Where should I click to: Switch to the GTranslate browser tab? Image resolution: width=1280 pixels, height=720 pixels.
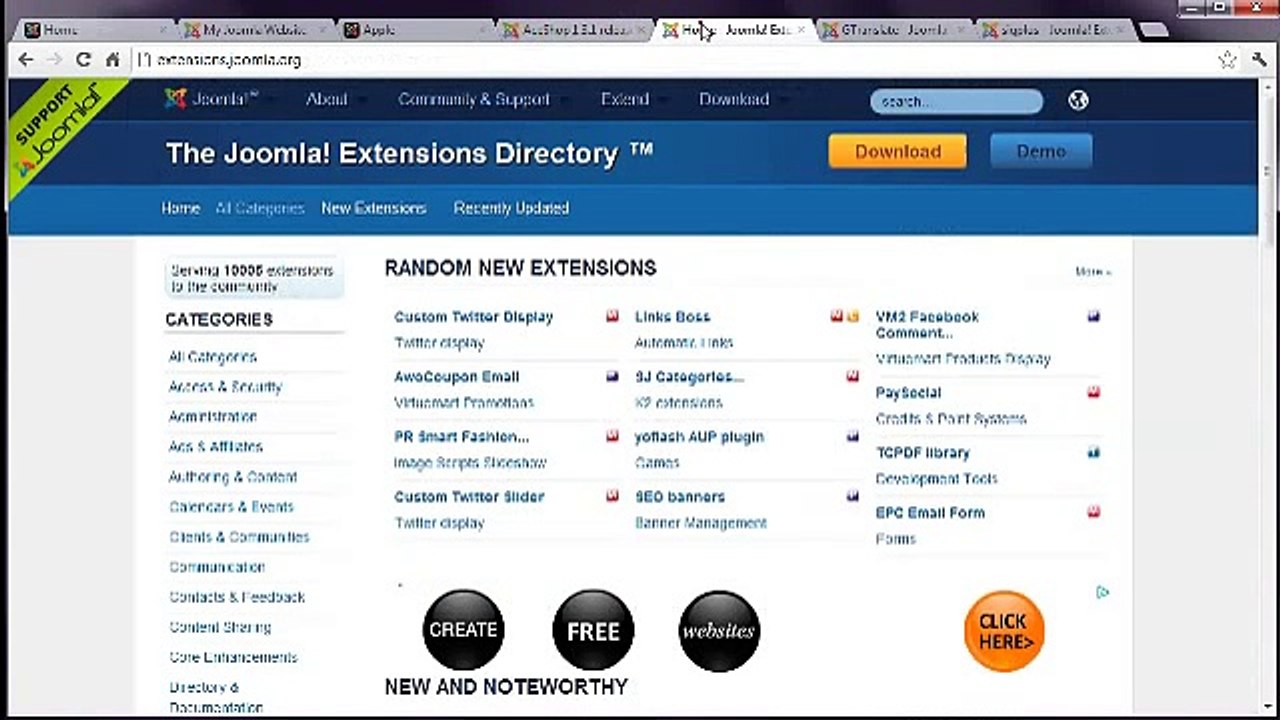[896, 30]
